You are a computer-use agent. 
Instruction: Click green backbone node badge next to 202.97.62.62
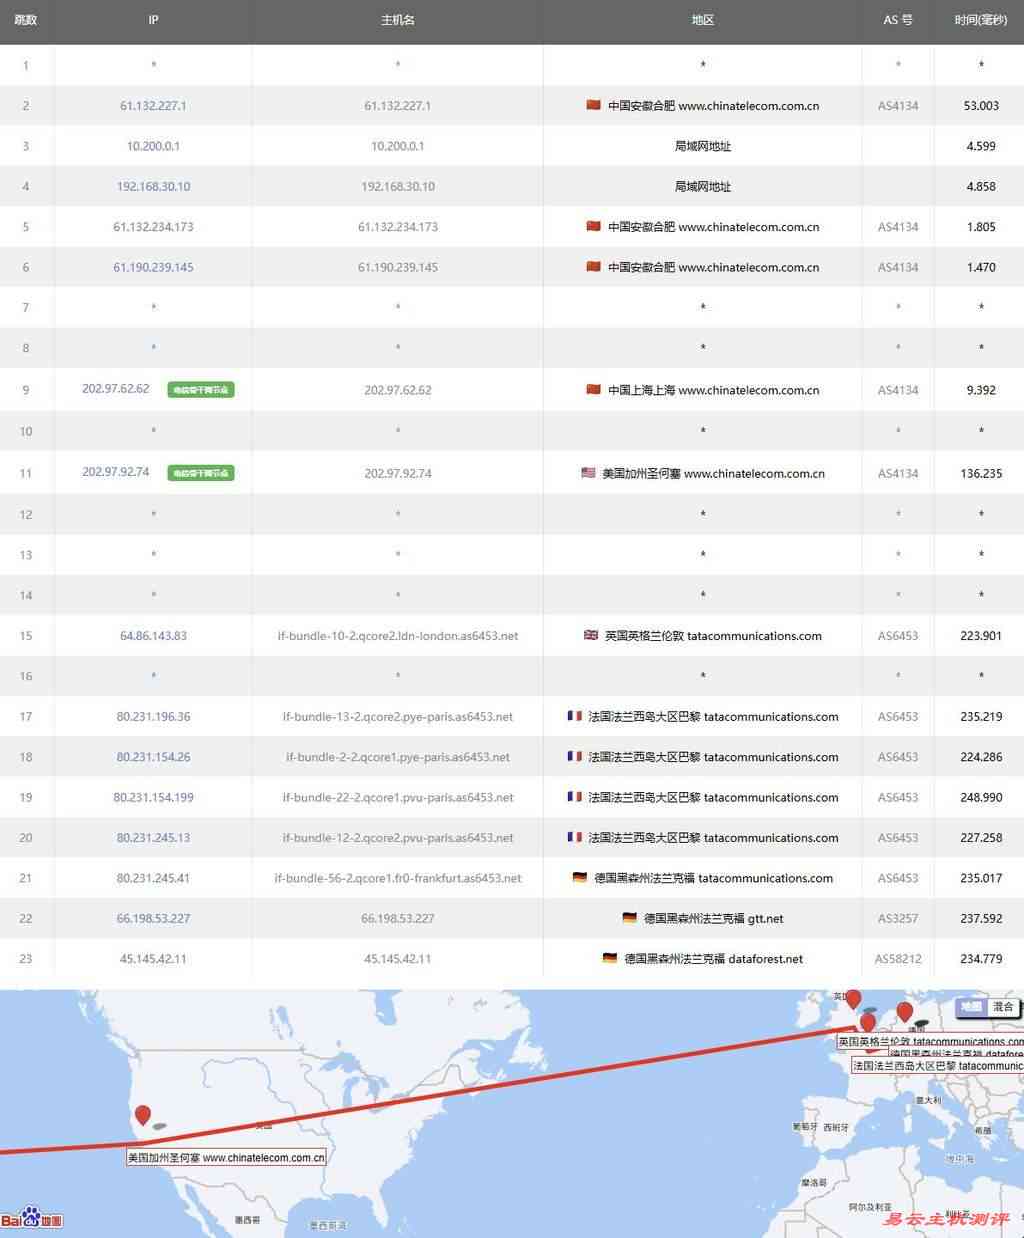point(201,390)
